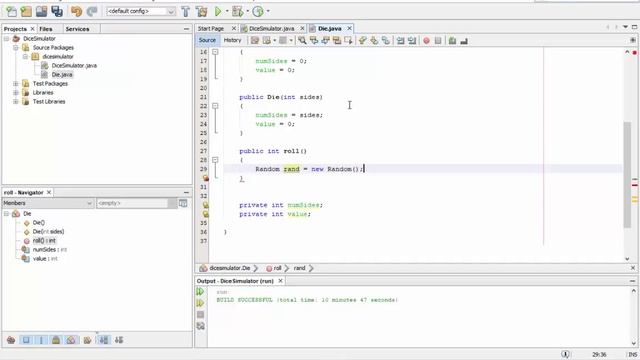The width and height of the screenshot is (640, 360).
Task: Click the Debug Project toolbar icon
Action: tap(237, 11)
